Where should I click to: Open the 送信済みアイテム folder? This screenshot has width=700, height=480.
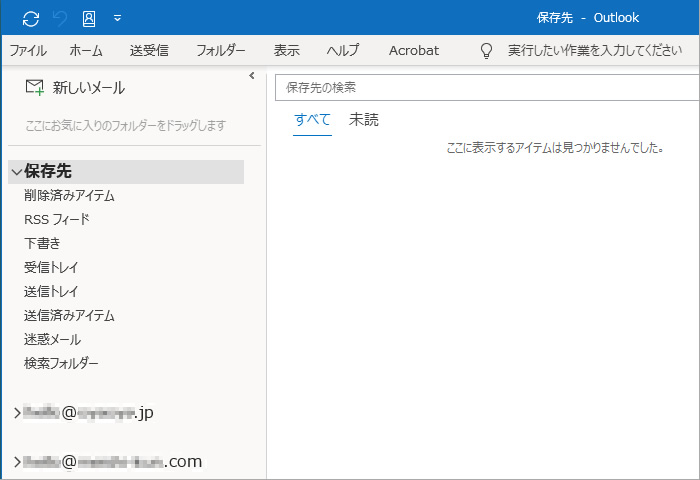coord(69,316)
